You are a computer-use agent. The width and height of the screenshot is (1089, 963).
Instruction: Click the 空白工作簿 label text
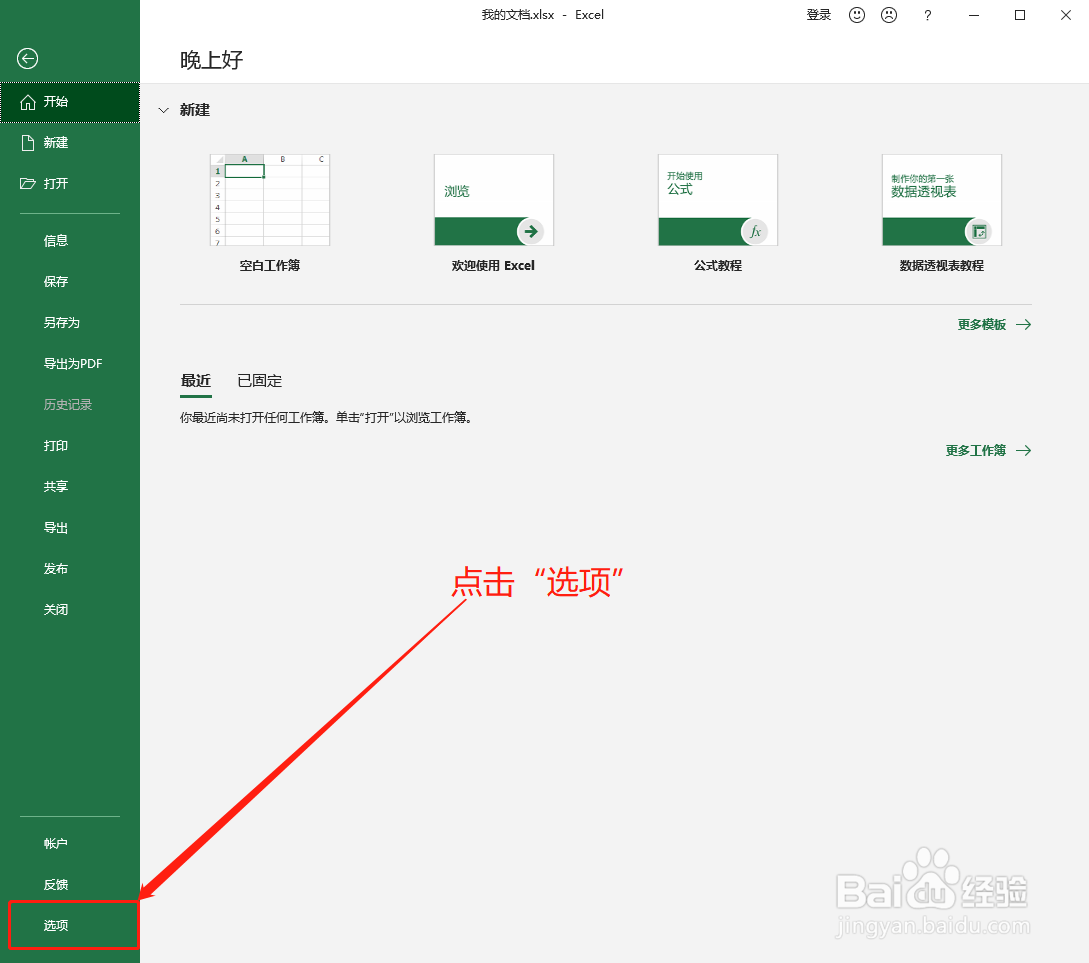pyautogui.click(x=270, y=266)
